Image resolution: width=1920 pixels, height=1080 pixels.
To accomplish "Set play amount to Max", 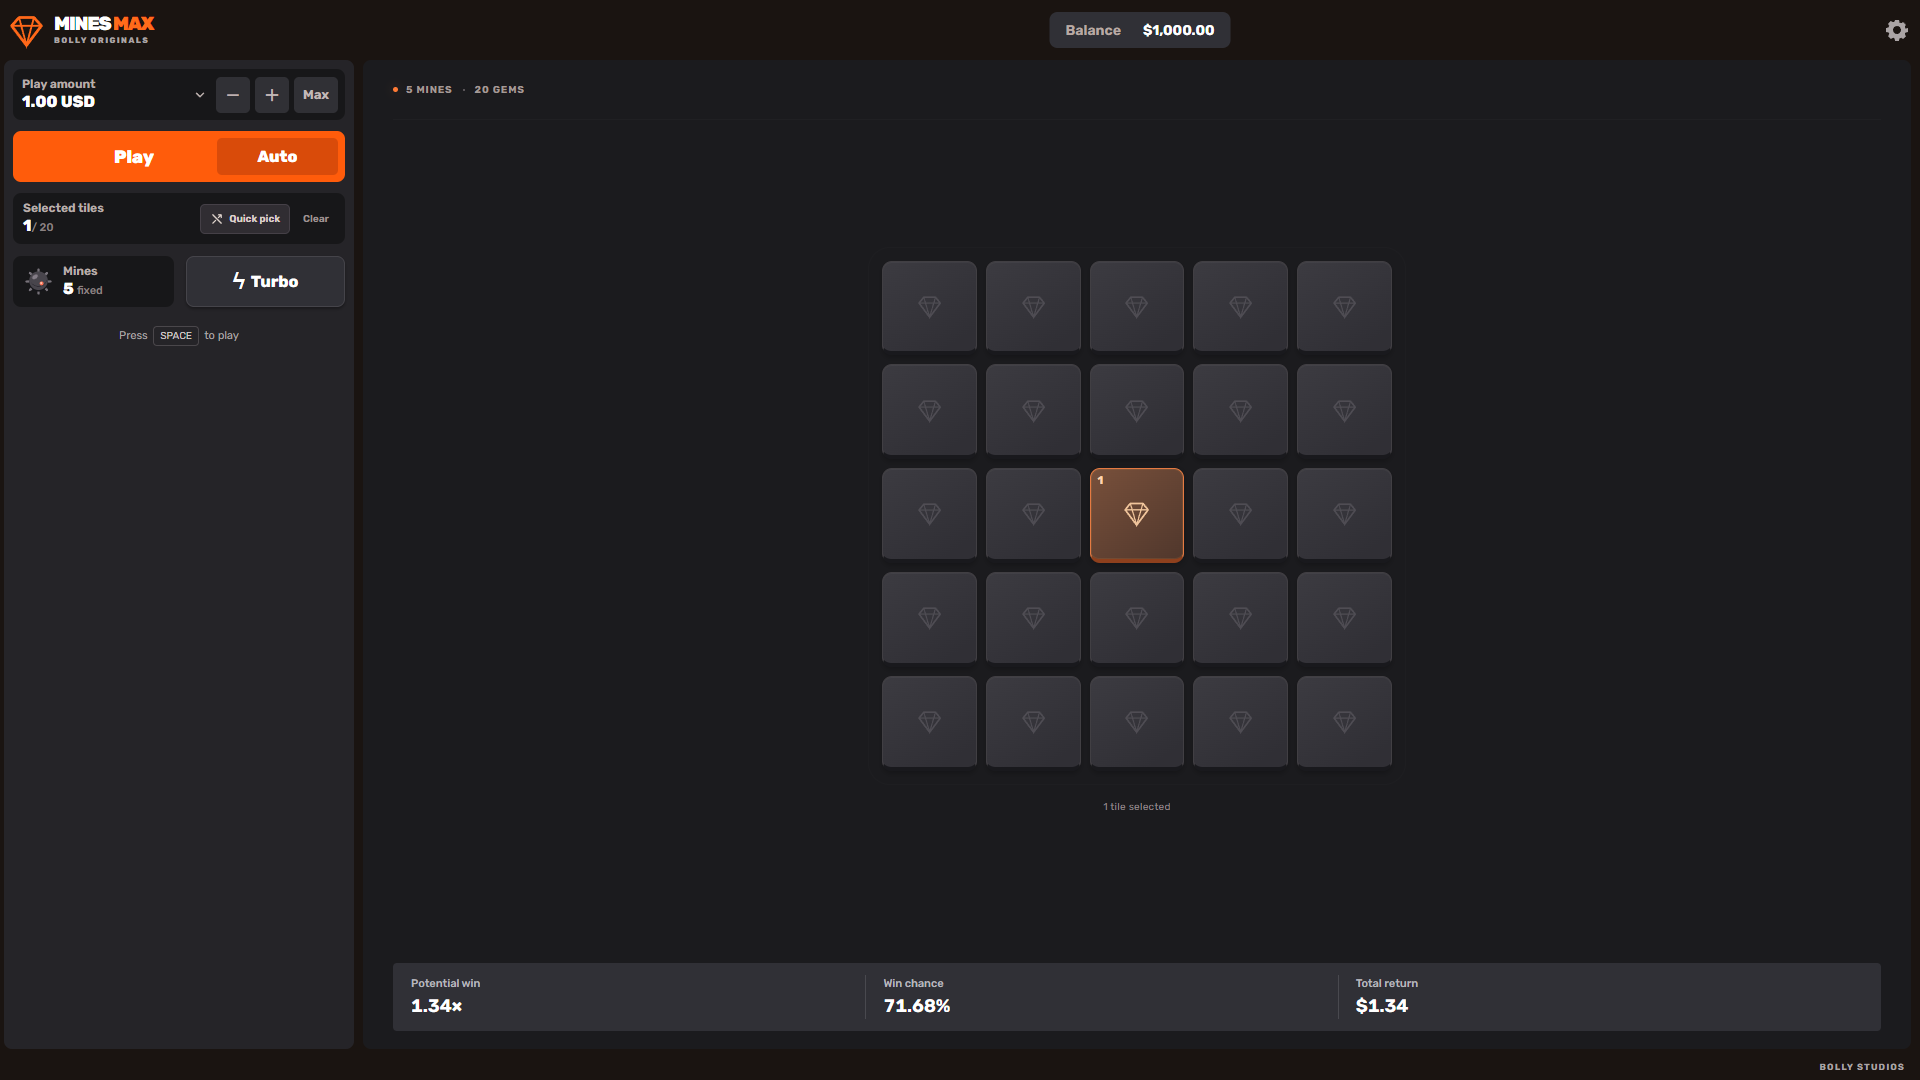I will point(316,95).
